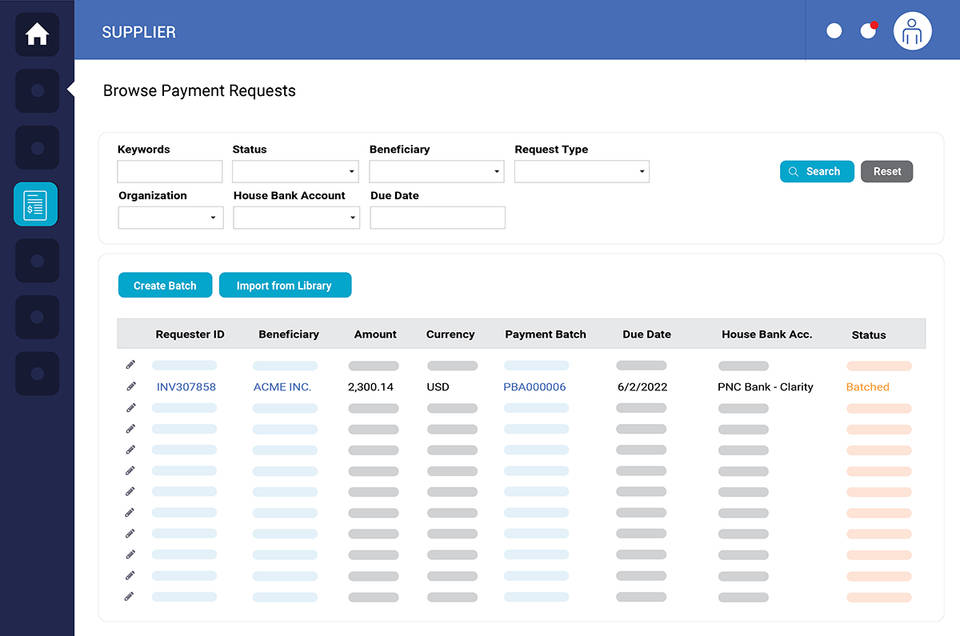Edit the INV307858 row via its pencil icon

(130, 385)
